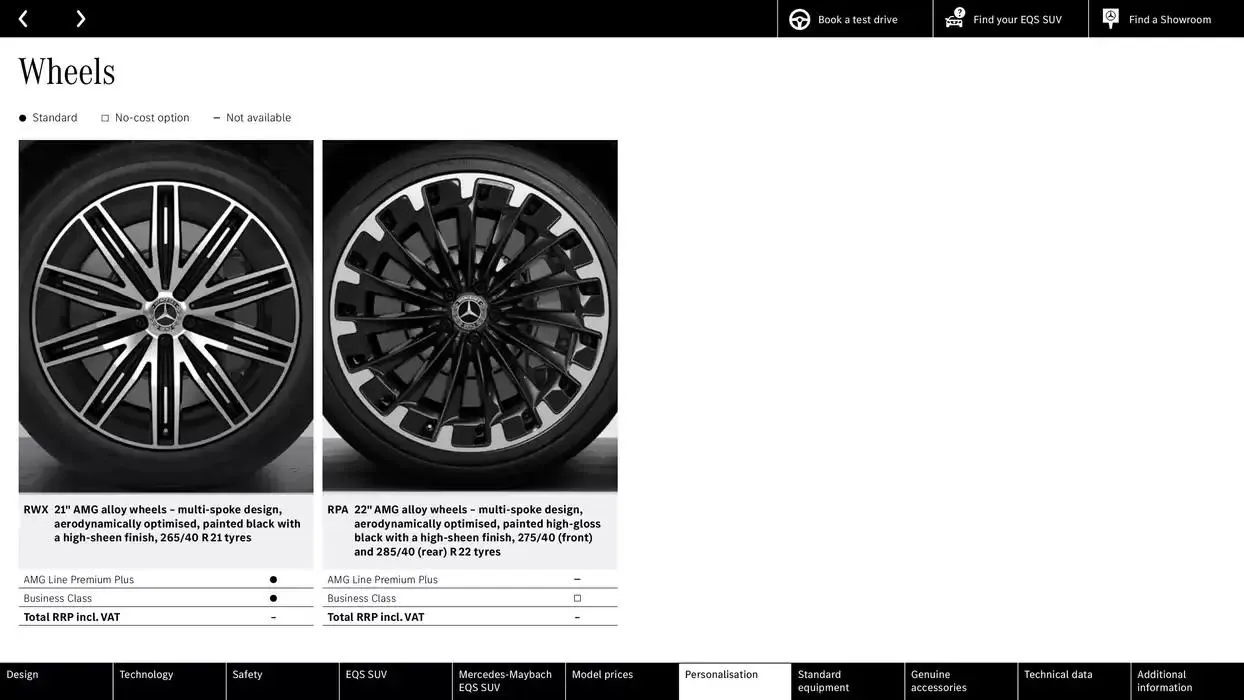Go to the previous page arrow

(23, 19)
